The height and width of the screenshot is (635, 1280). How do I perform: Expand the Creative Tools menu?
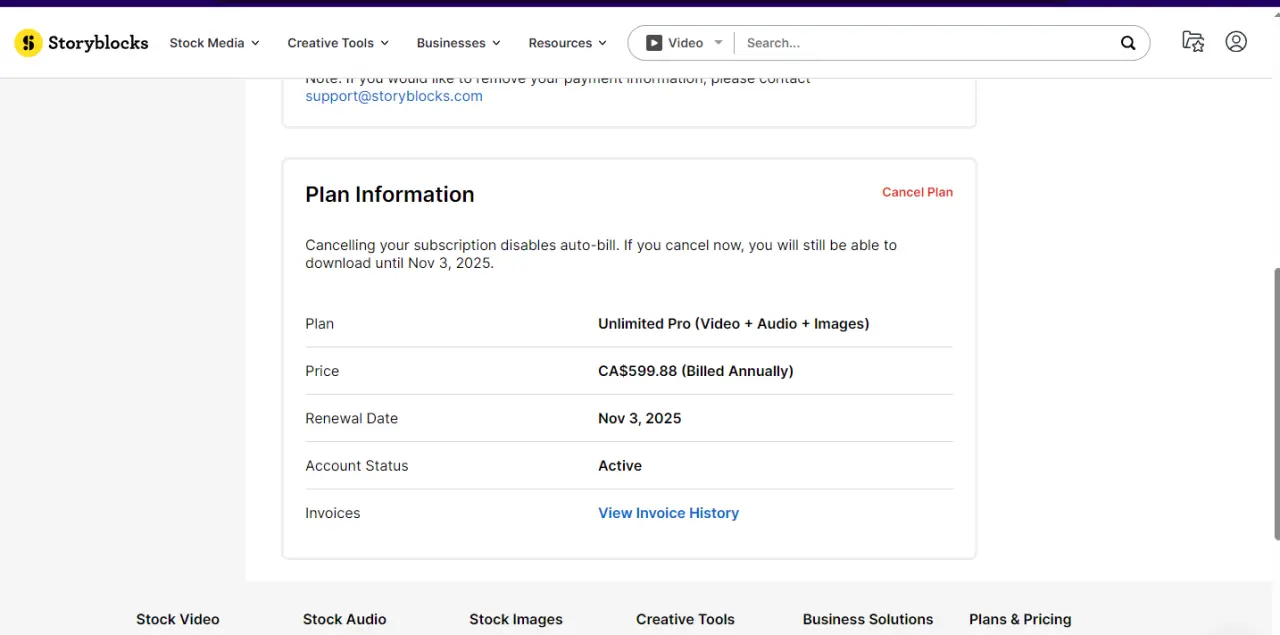338,43
